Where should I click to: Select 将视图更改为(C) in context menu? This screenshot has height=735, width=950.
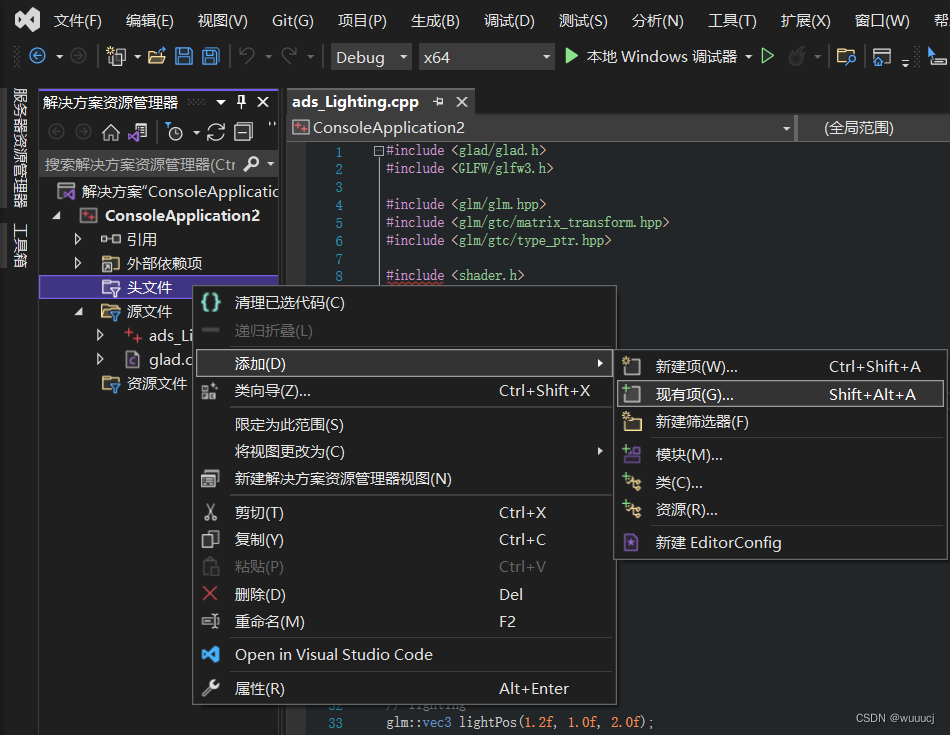(x=404, y=451)
